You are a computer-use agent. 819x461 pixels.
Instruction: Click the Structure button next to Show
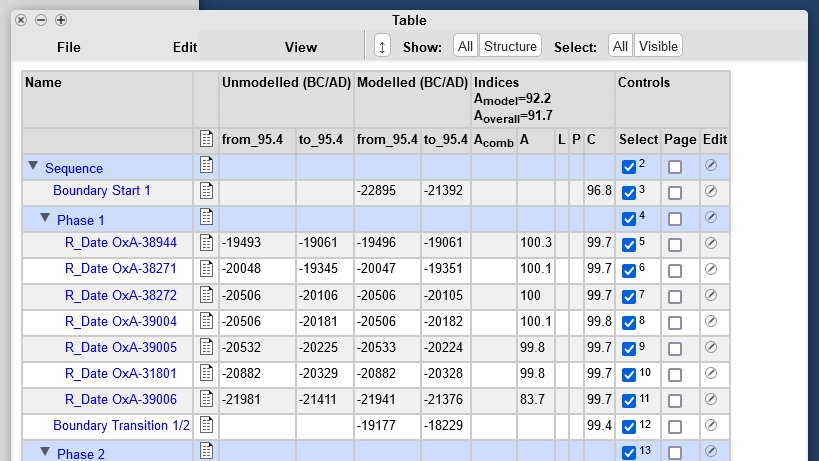(510, 46)
